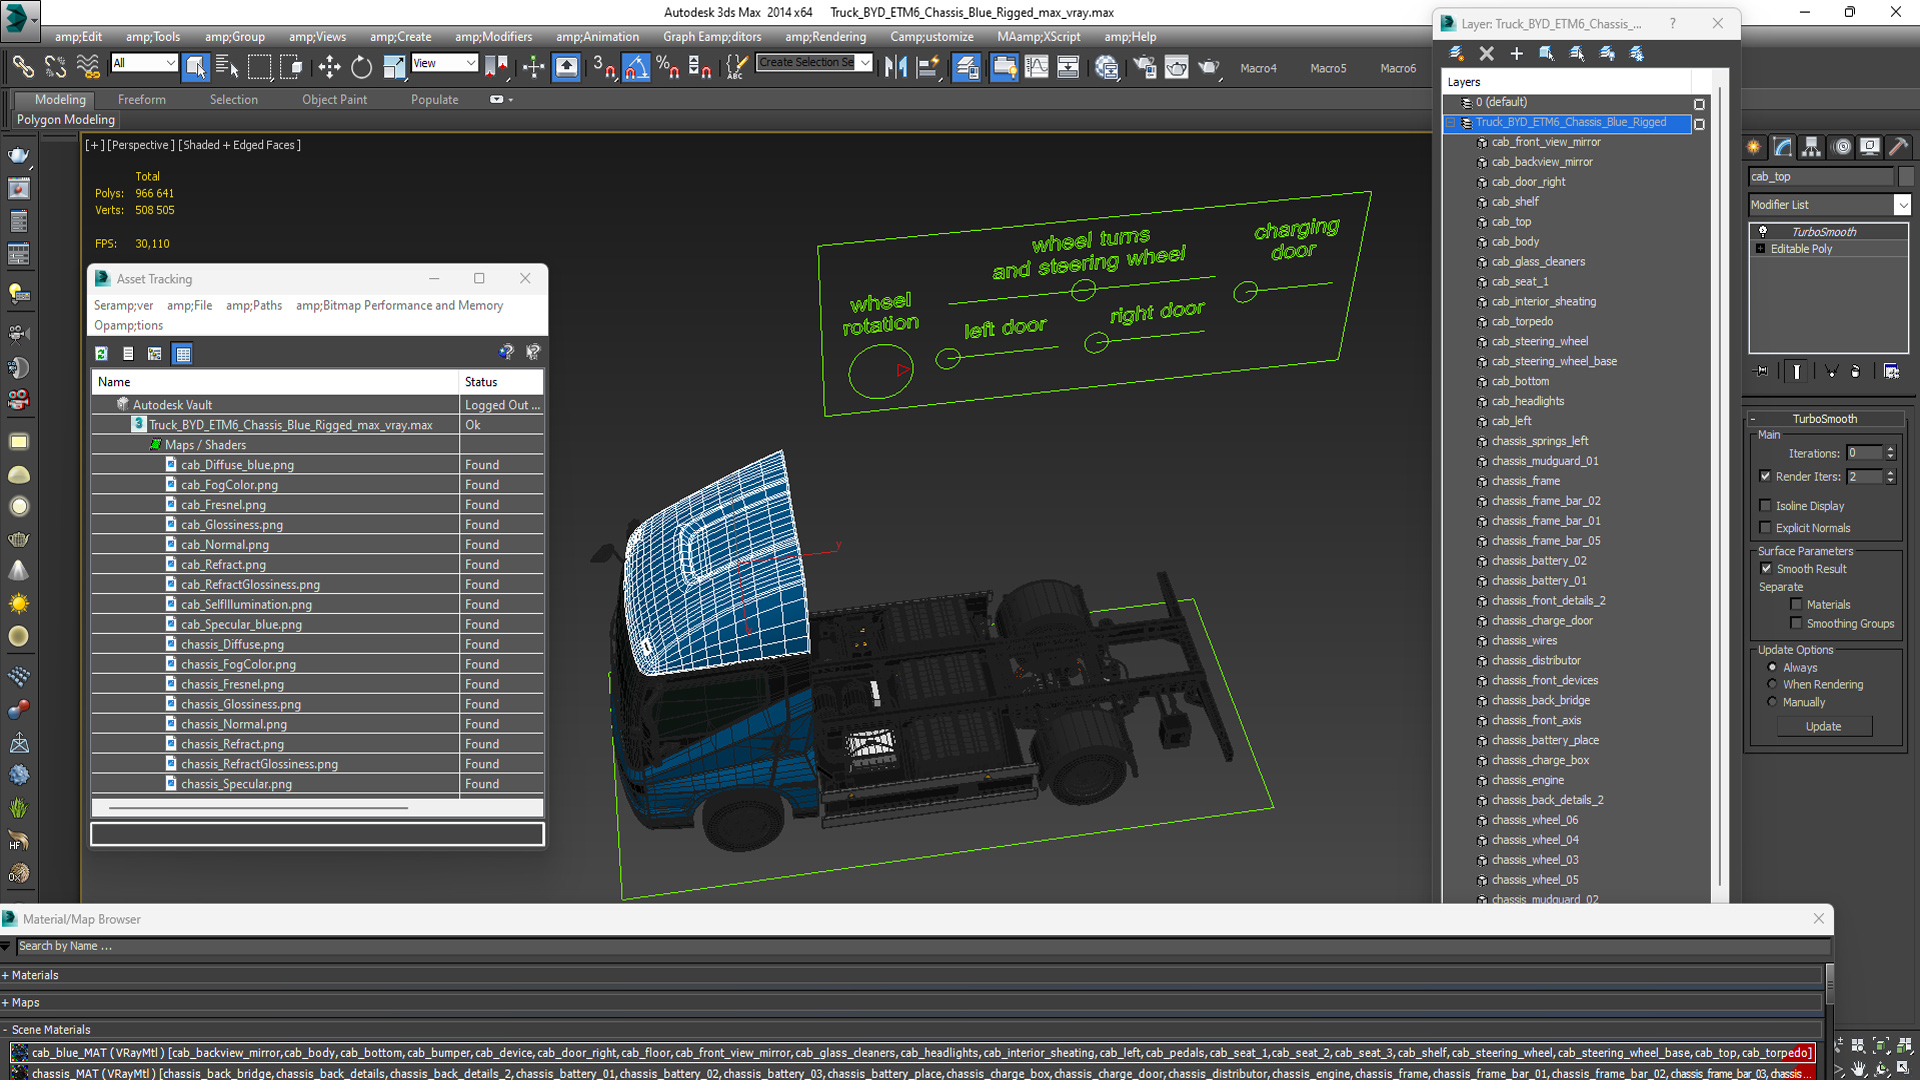This screenshot has height=1080, width=1920.
Task: Select the Link tool in main toolbar
Action: [x=22, y=67]
